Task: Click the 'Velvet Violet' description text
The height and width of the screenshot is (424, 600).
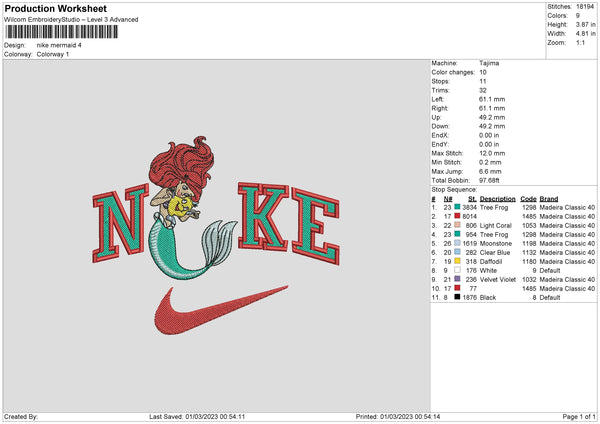Action: [497, 279]
